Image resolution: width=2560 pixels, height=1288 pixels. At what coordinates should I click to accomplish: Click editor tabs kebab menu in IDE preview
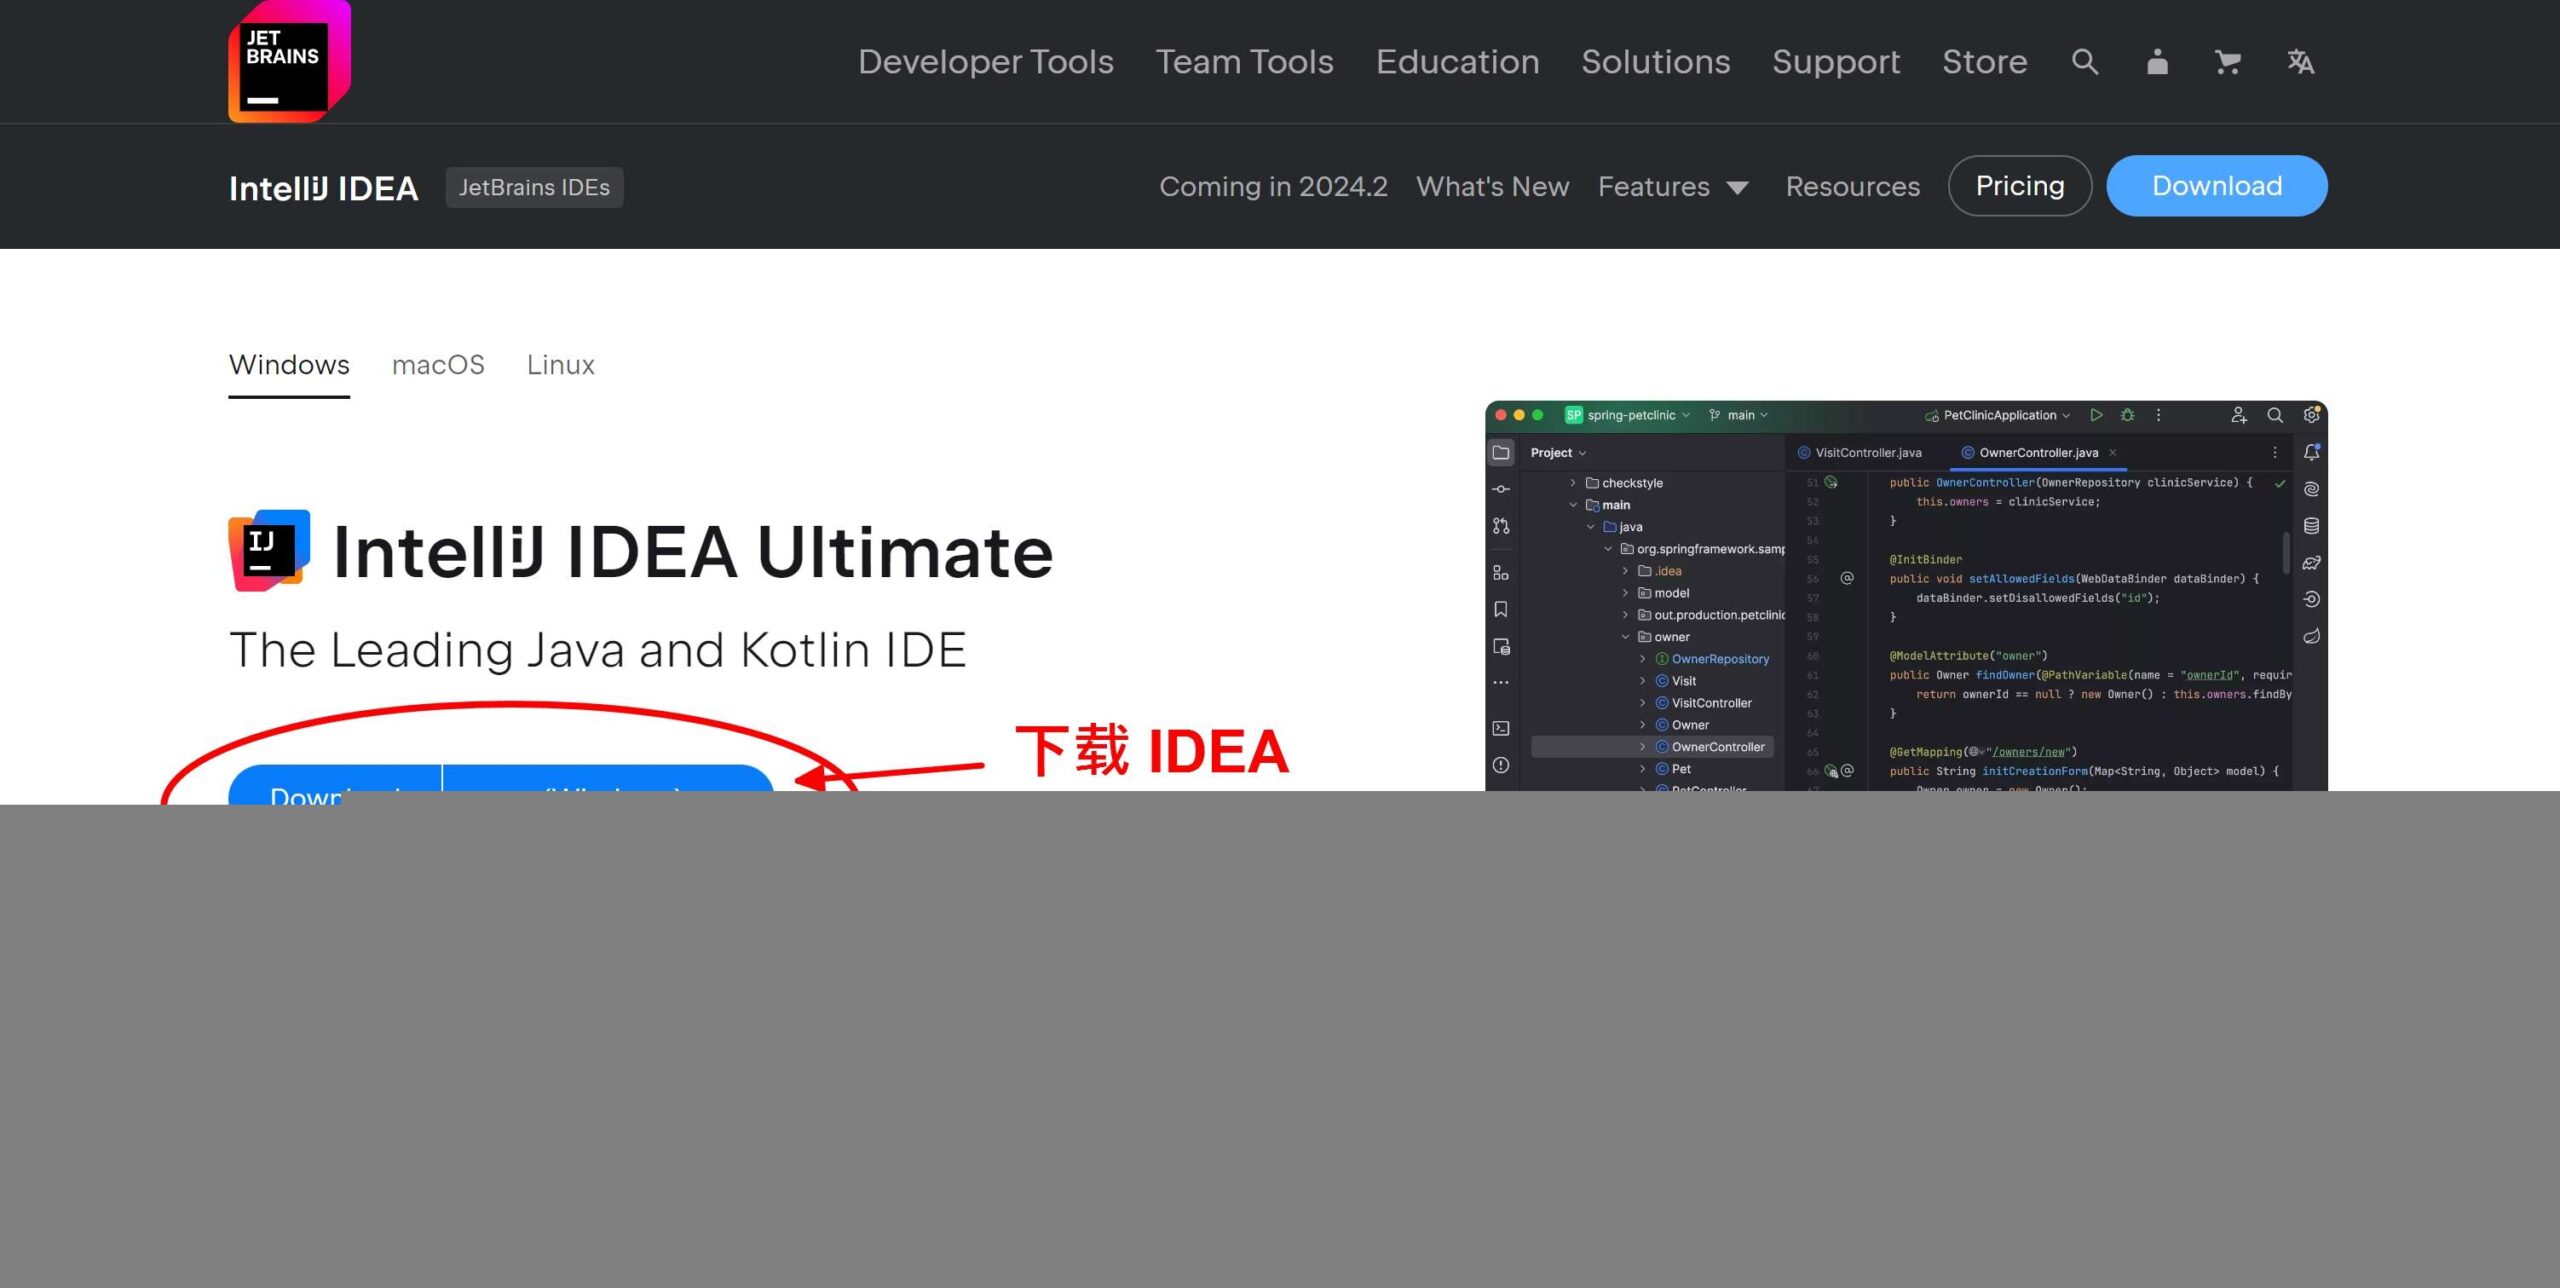(x=2275, y=453)
